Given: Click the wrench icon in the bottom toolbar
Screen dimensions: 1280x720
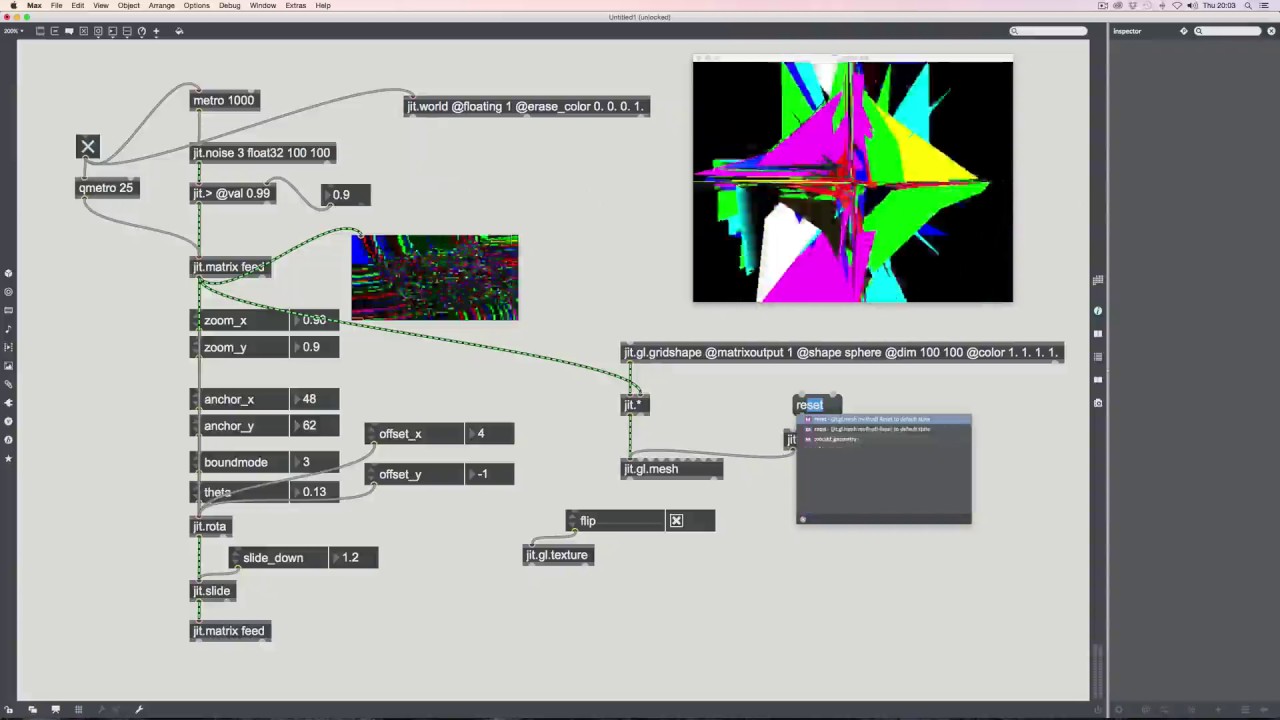Looking at the screenshot, I should point(139,710).
